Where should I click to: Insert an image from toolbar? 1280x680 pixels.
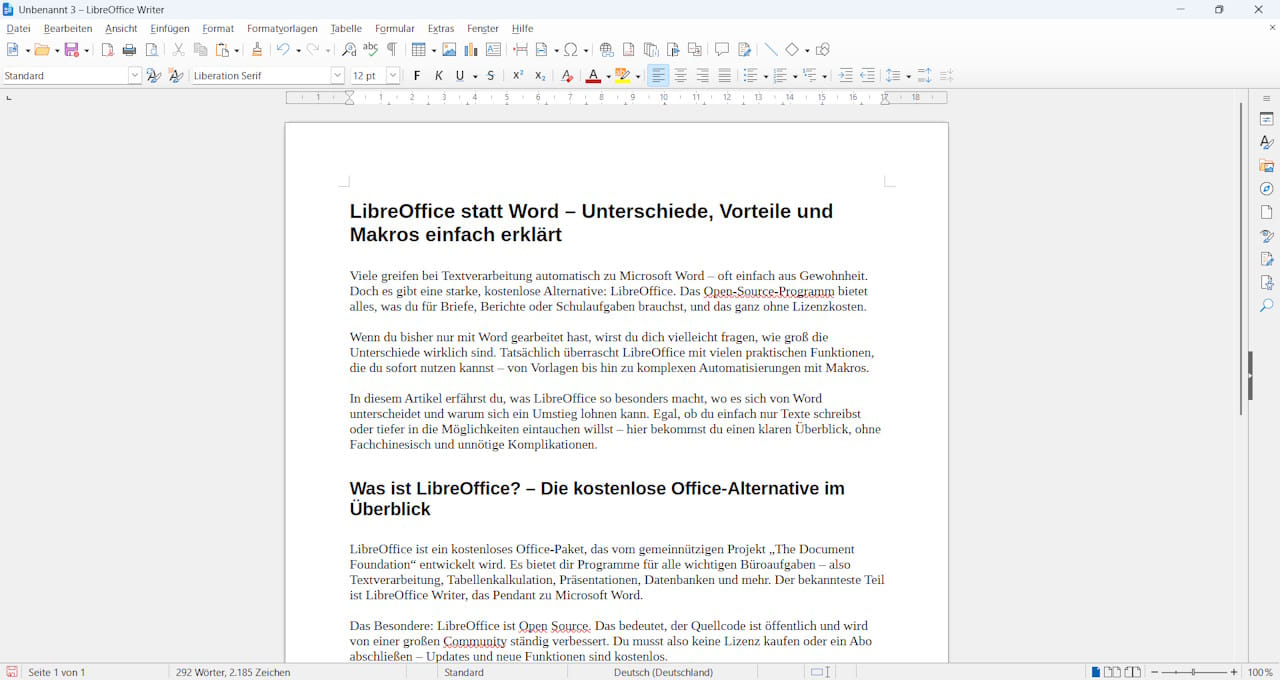point(449,50)
